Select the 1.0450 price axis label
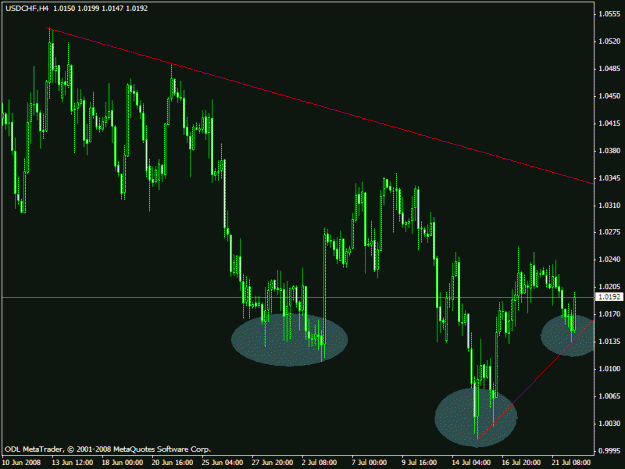 point(610,96)
